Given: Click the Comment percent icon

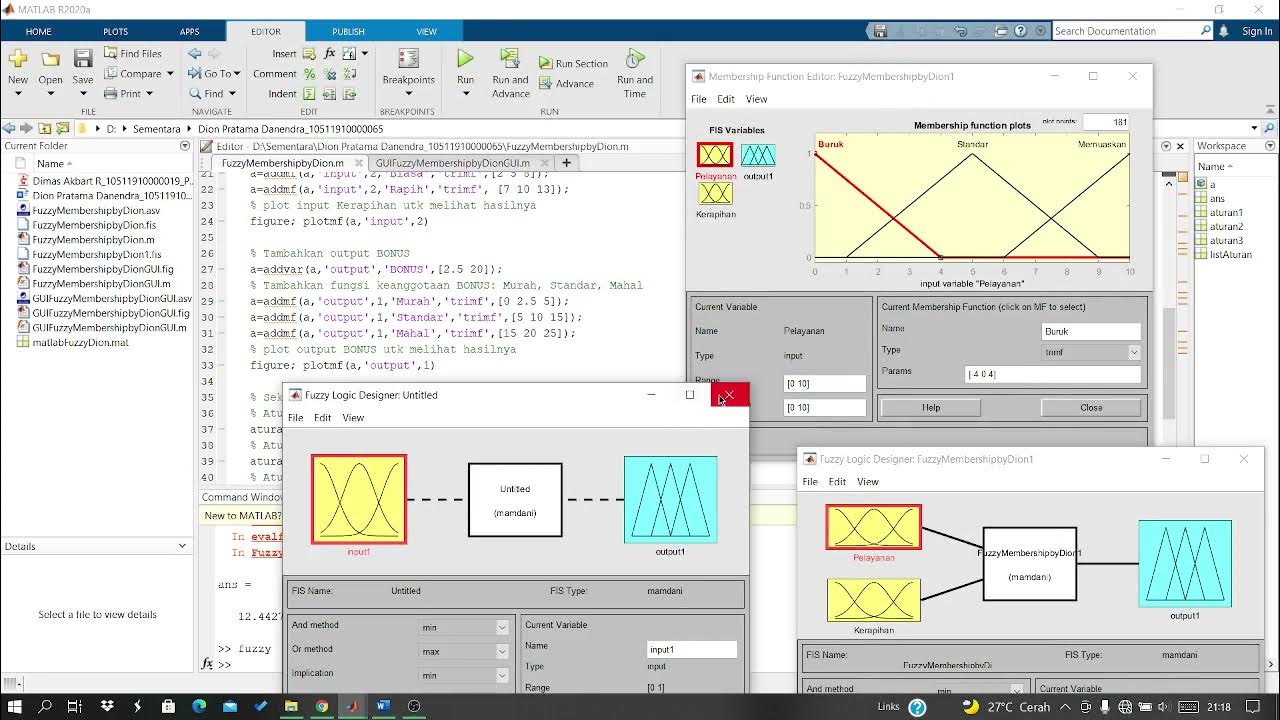Looking at the screenshot, I should [309, 74].
